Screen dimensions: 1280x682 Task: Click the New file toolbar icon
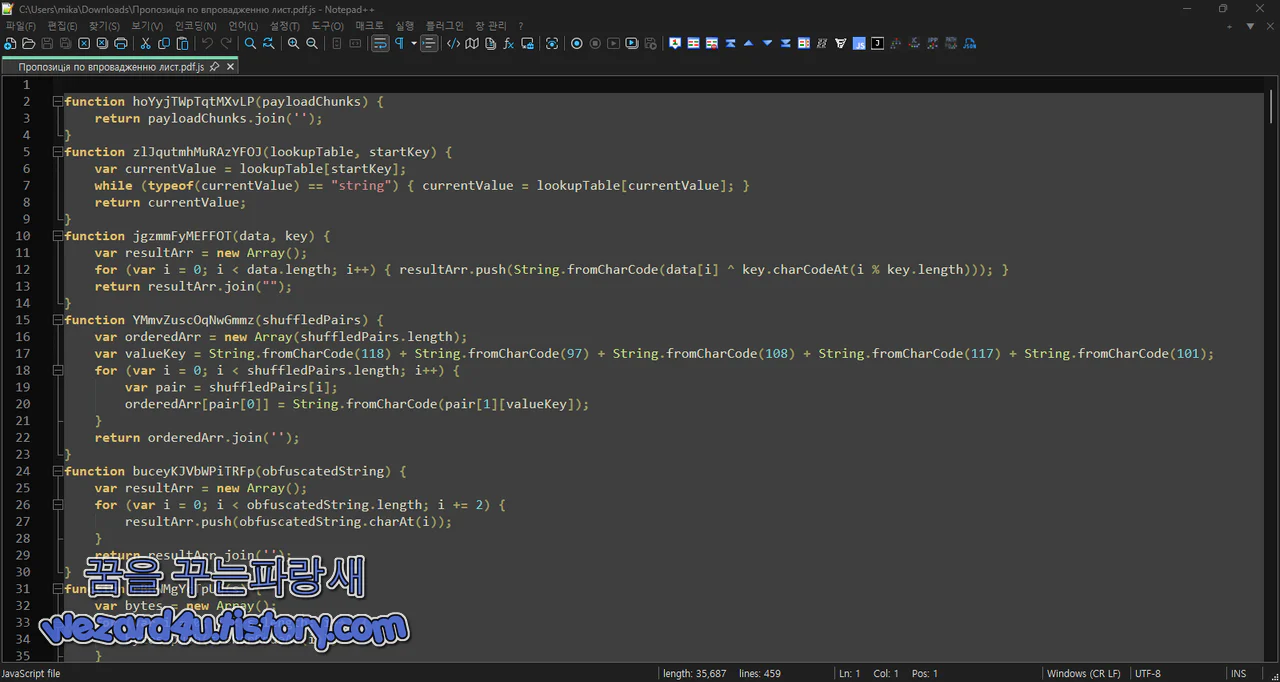10,44
